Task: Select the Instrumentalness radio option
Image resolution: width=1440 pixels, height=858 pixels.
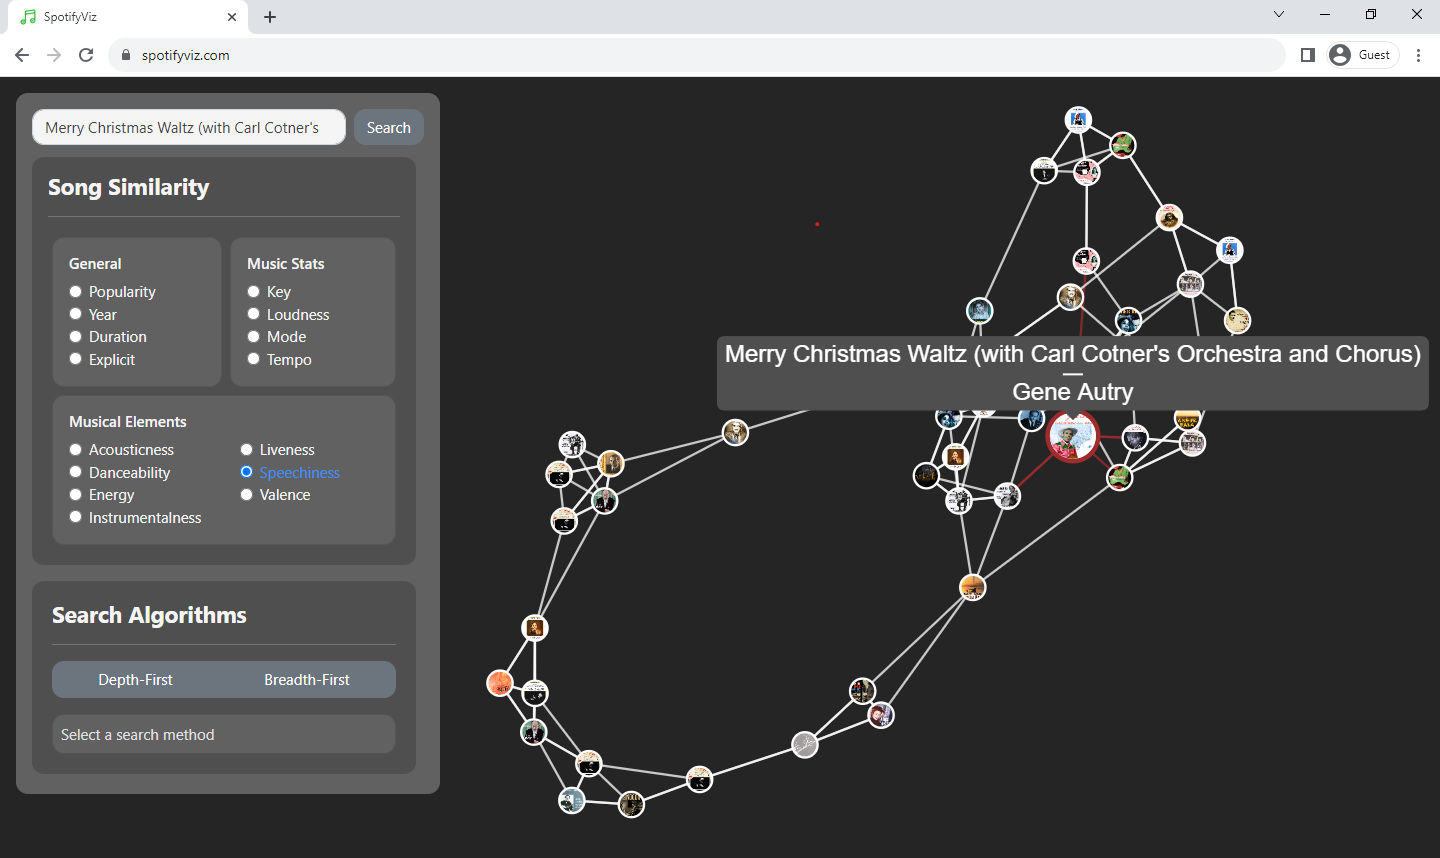Action: point(75,517)
